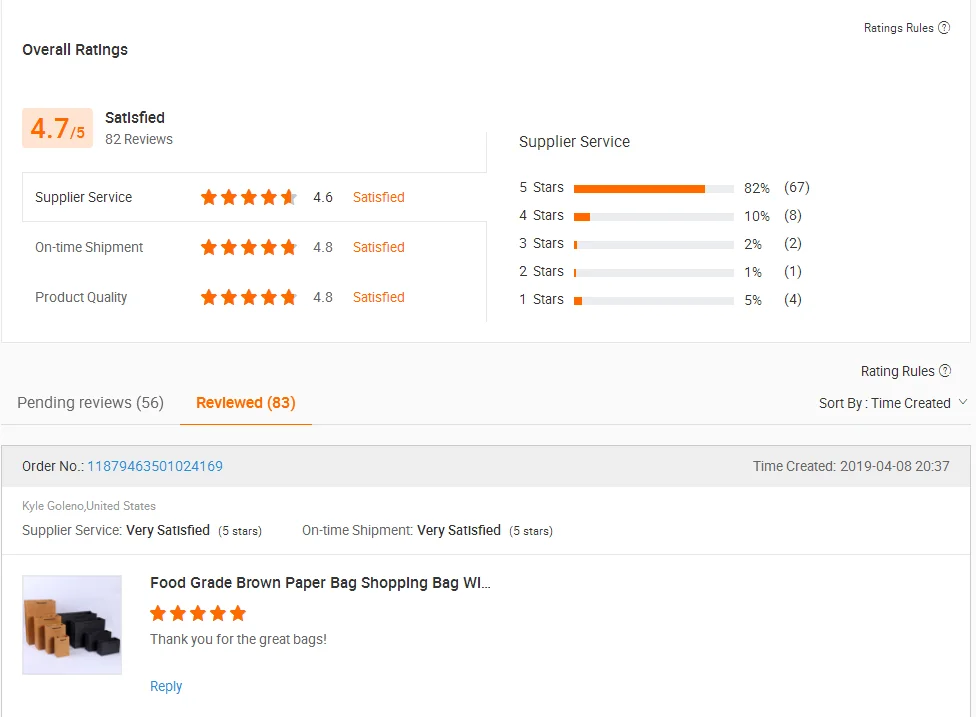Click the Ratings Rules help icon
This screenshot has height=717, width=976.
(944, 28)
